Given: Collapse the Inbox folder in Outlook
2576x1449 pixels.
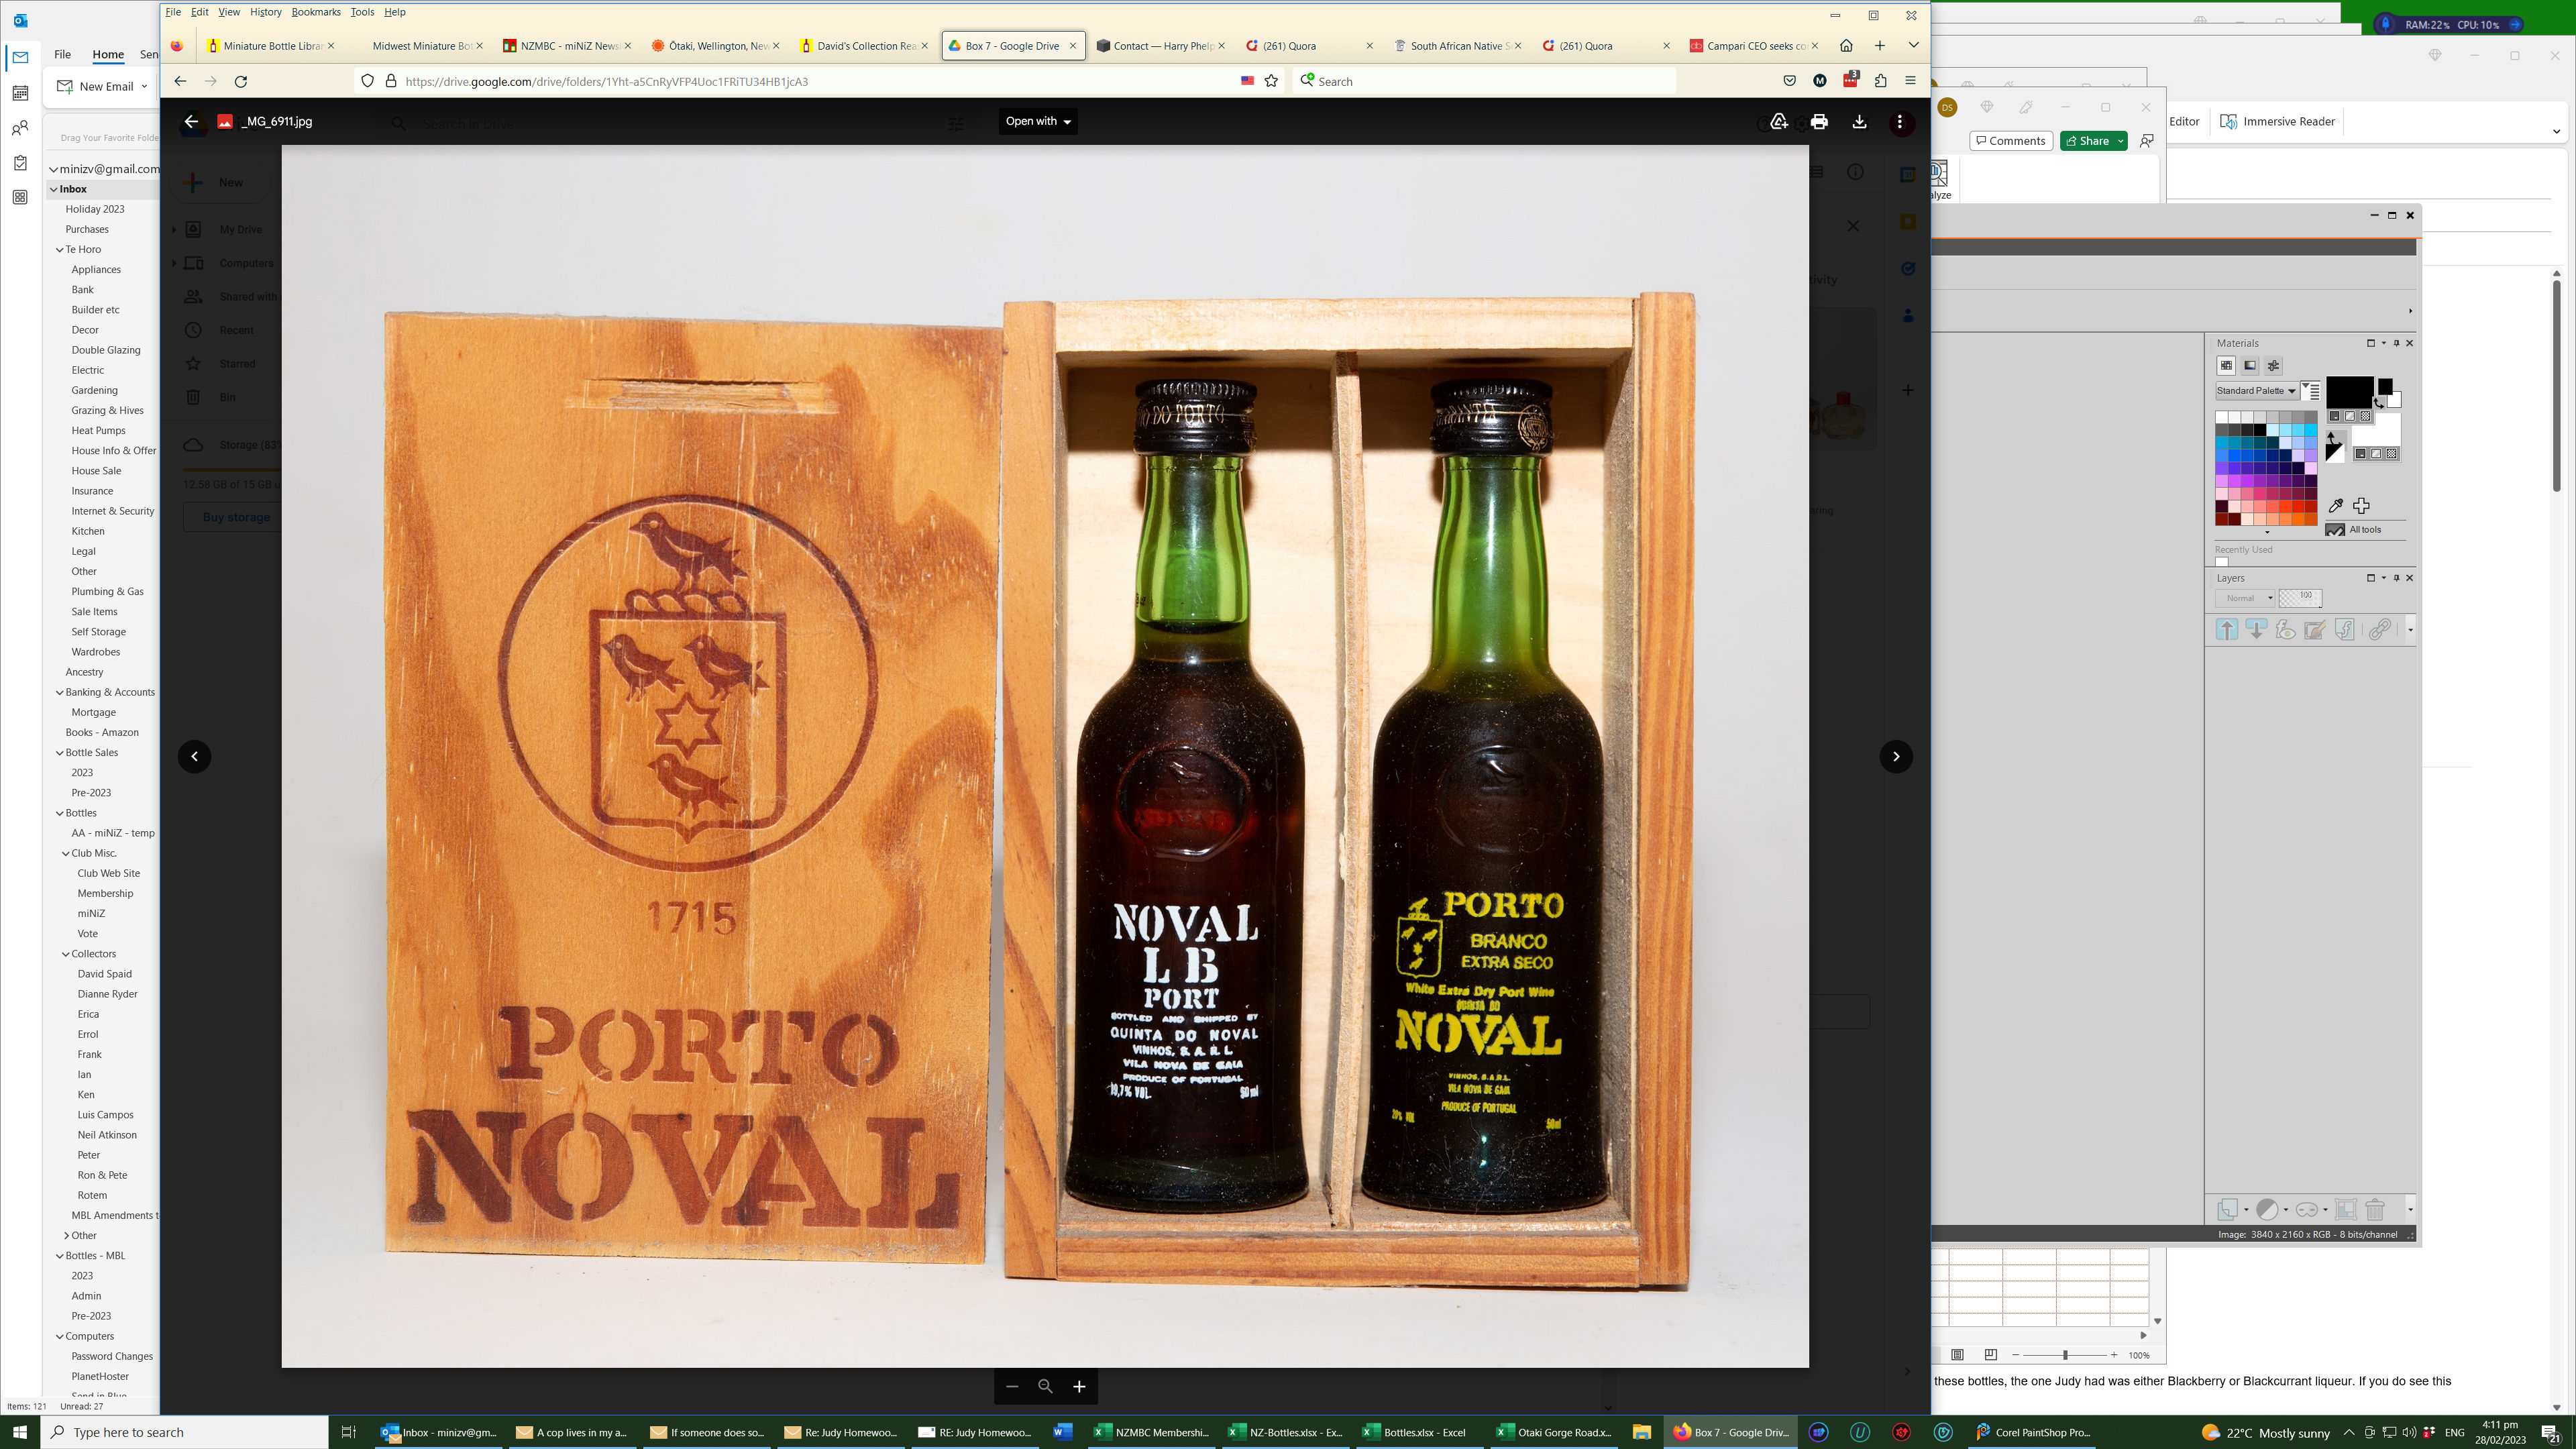Looking at the screenshot, I should tap(54, 189).
